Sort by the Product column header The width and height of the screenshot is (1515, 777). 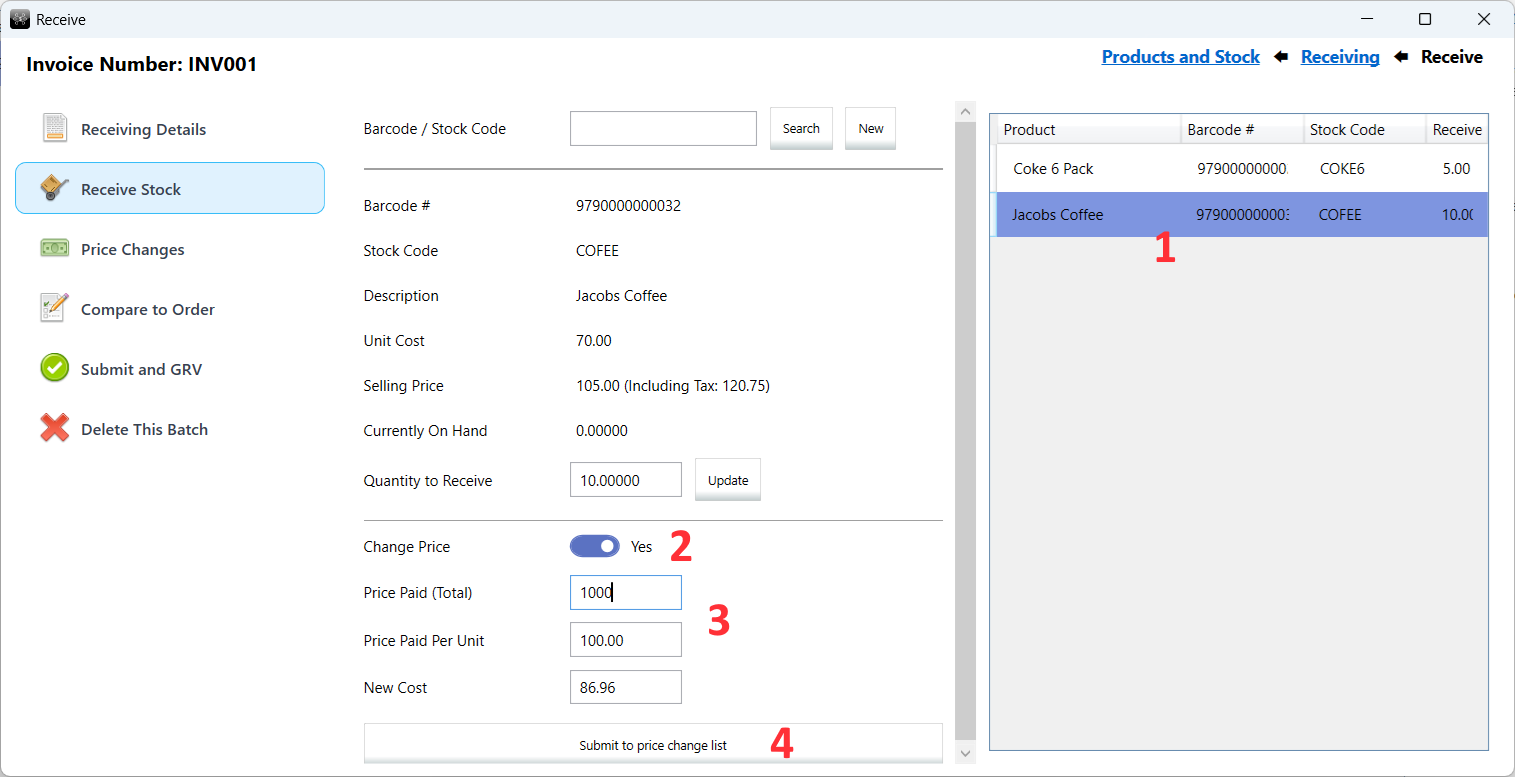(x=1088, y=130)
